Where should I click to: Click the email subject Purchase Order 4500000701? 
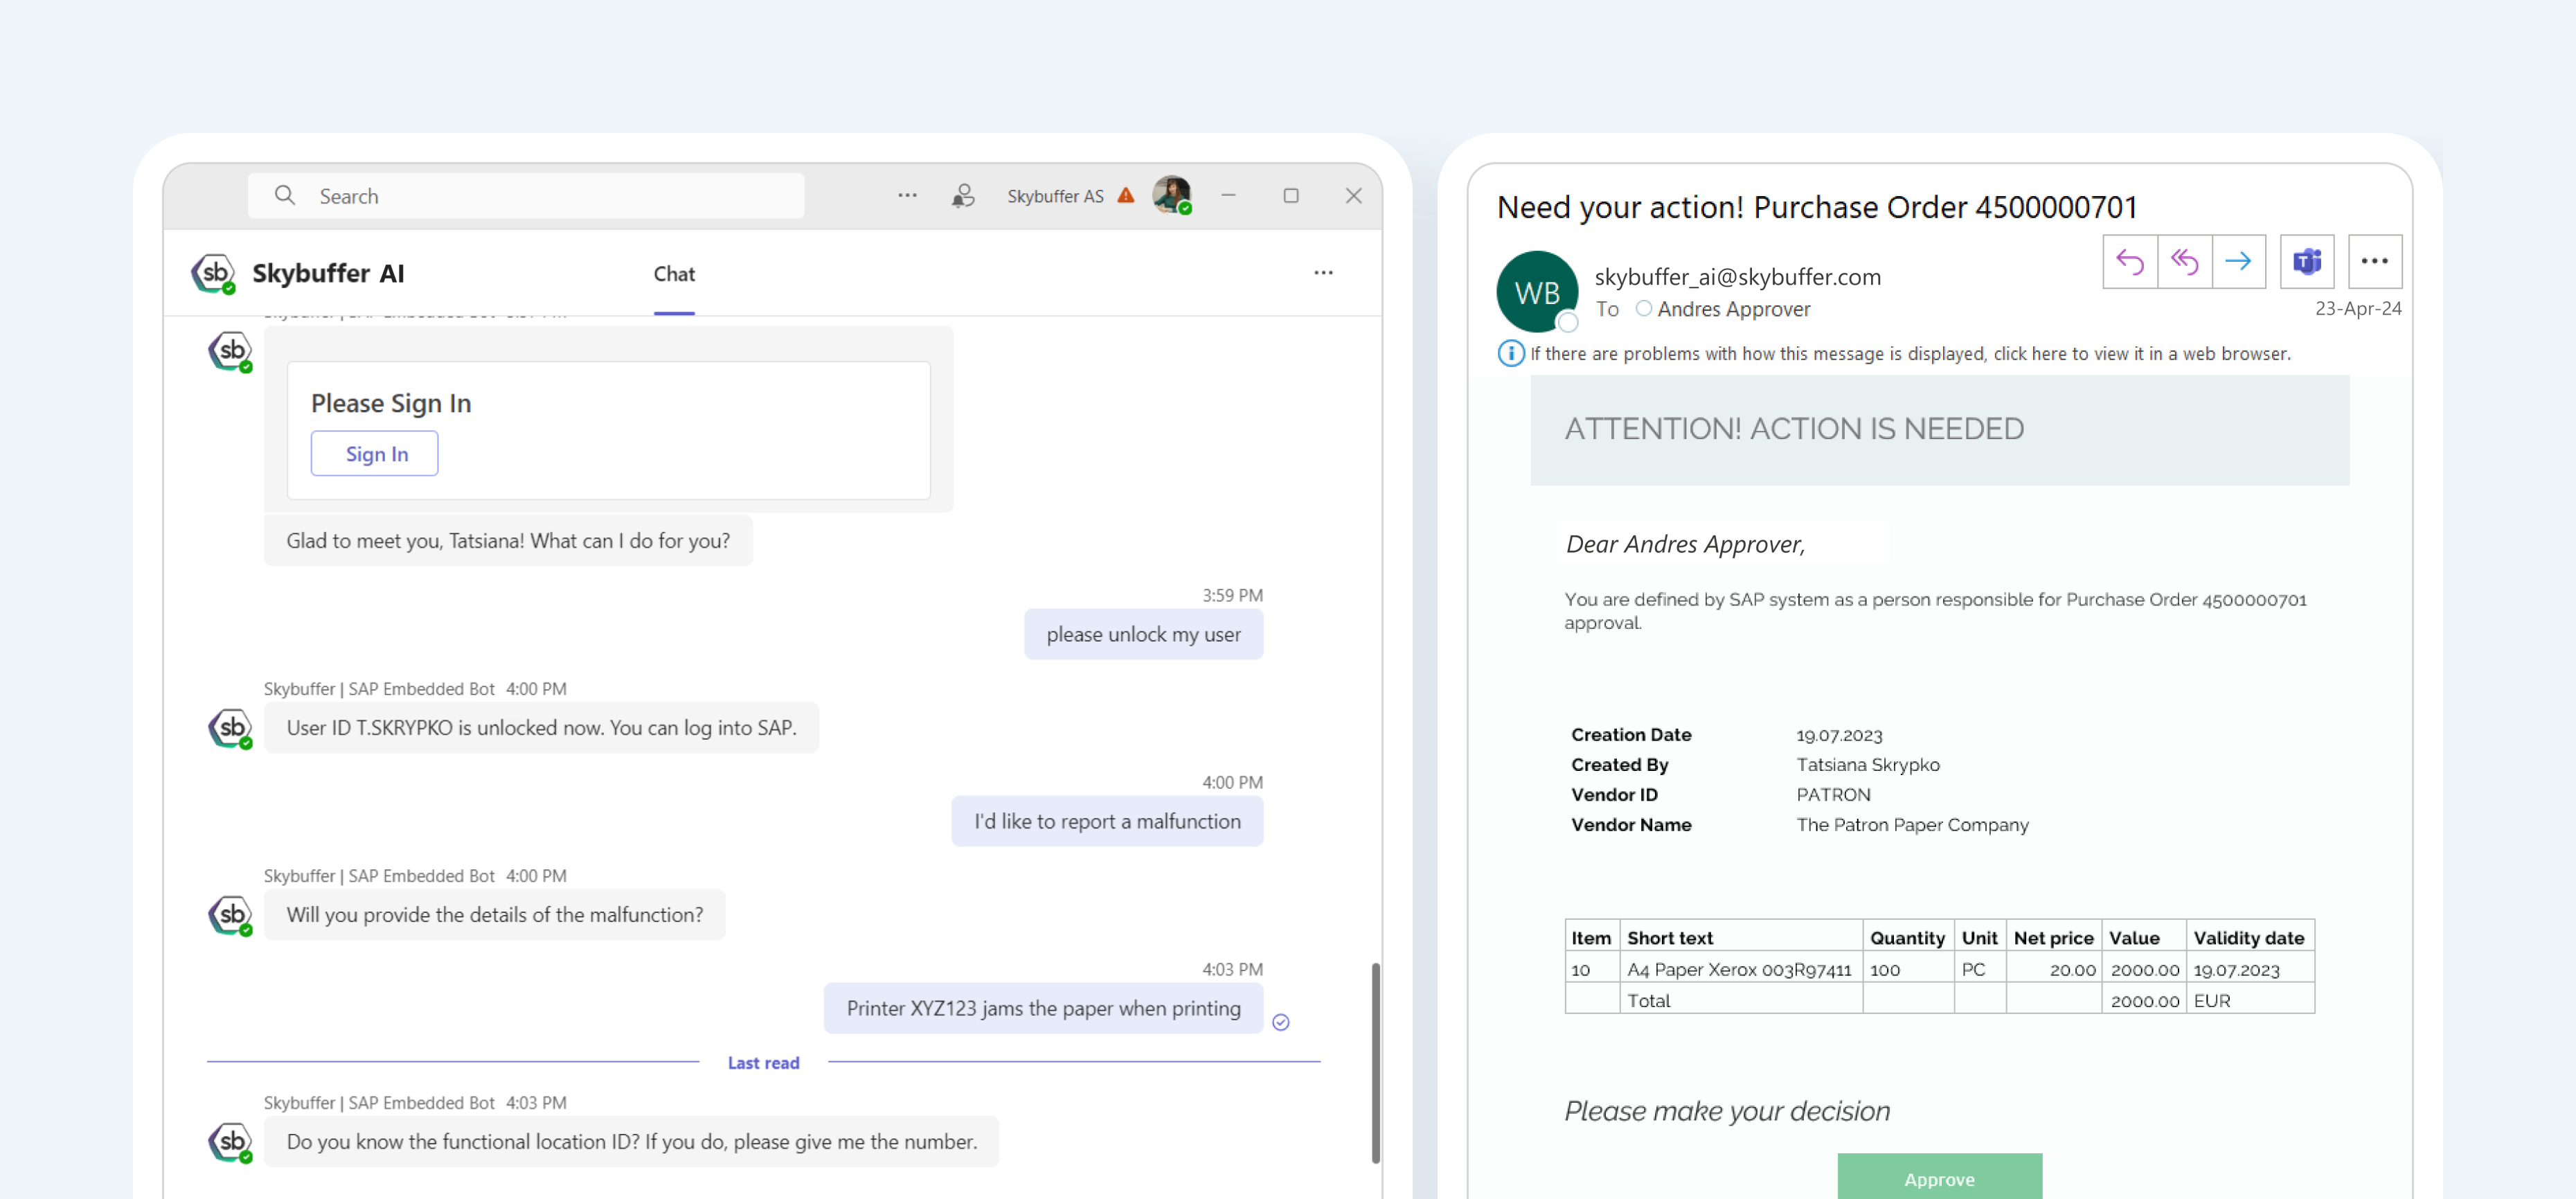tap(1816, 207)
